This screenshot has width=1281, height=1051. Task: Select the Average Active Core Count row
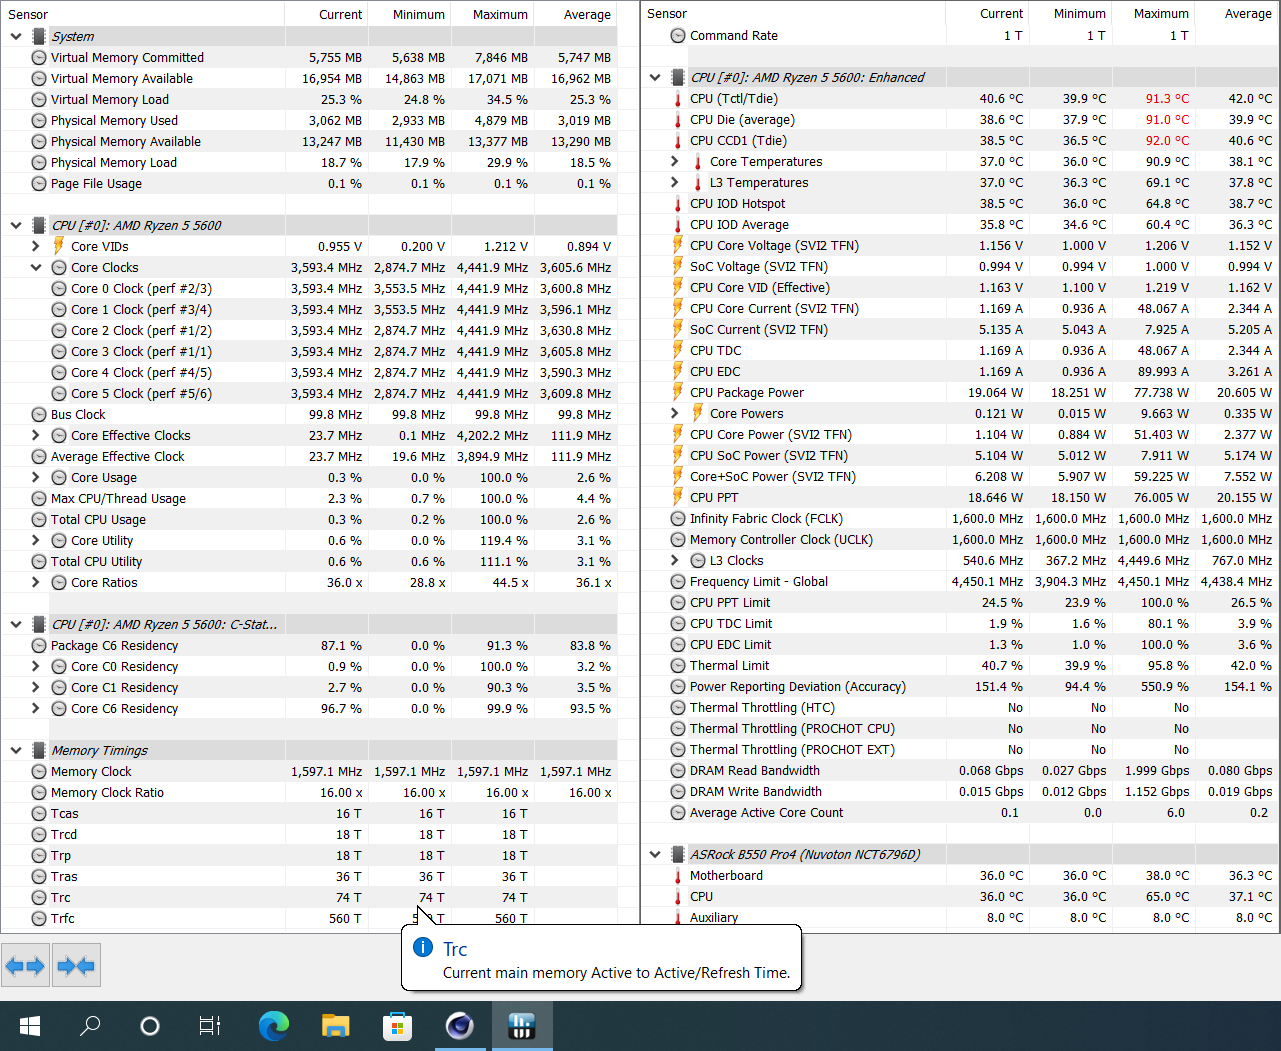coord(960,812)
